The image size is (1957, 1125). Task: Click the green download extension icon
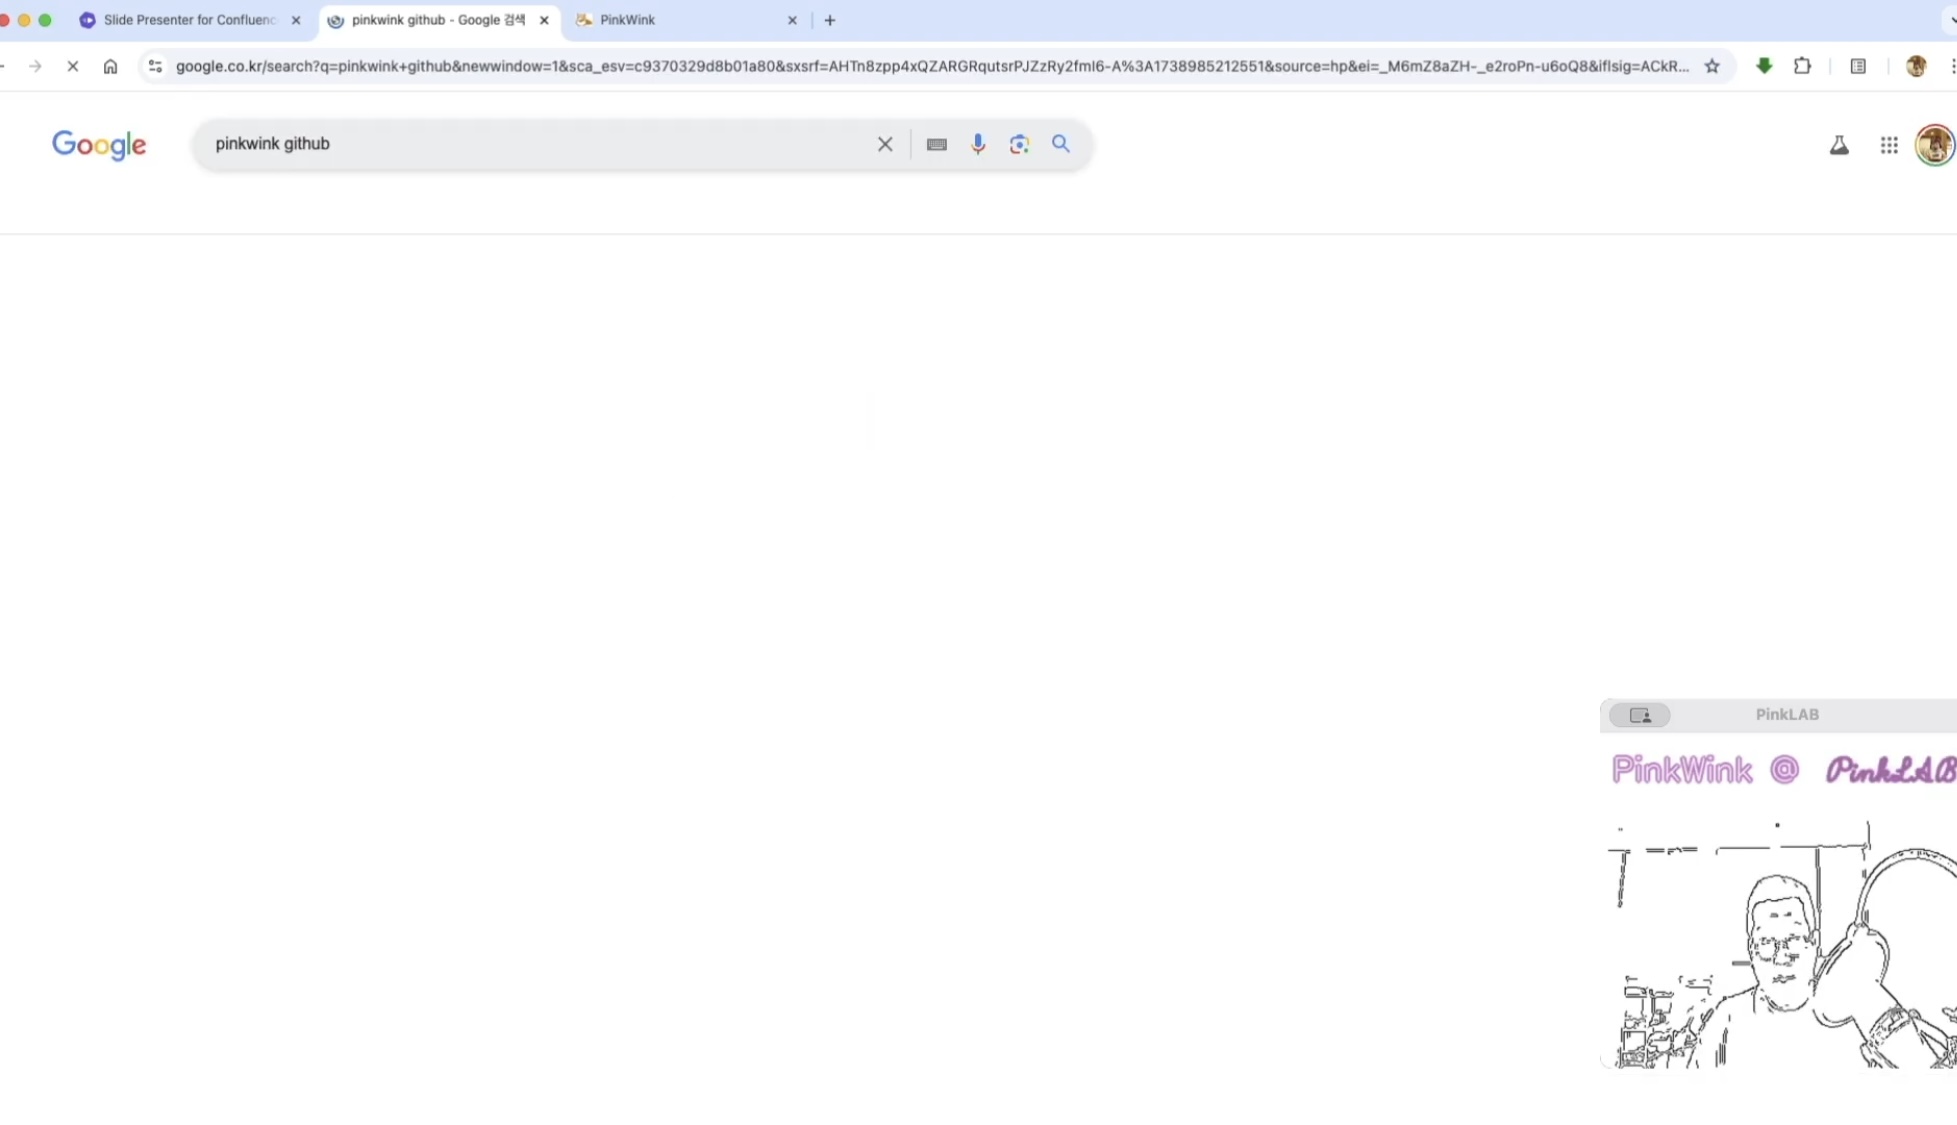pyautogui.click(x=1764, y=66)
